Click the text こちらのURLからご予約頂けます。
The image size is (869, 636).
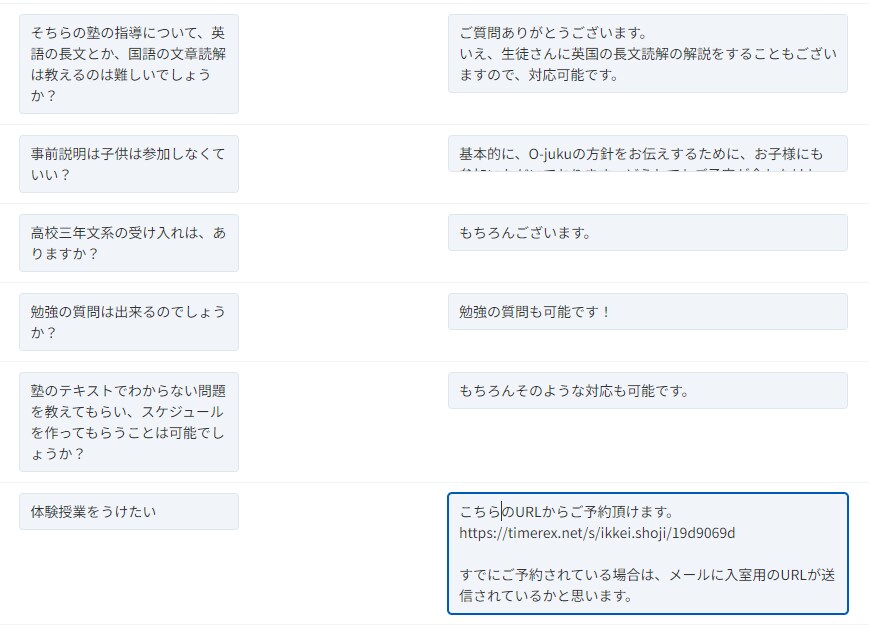click(x=566, y=512)
